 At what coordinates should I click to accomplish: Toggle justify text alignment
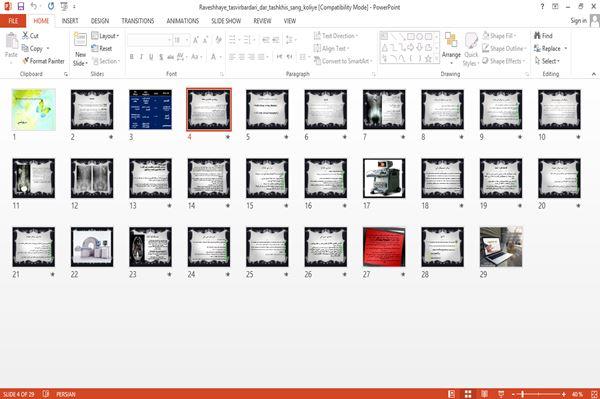pyautogui.click(x=261, y=57)
